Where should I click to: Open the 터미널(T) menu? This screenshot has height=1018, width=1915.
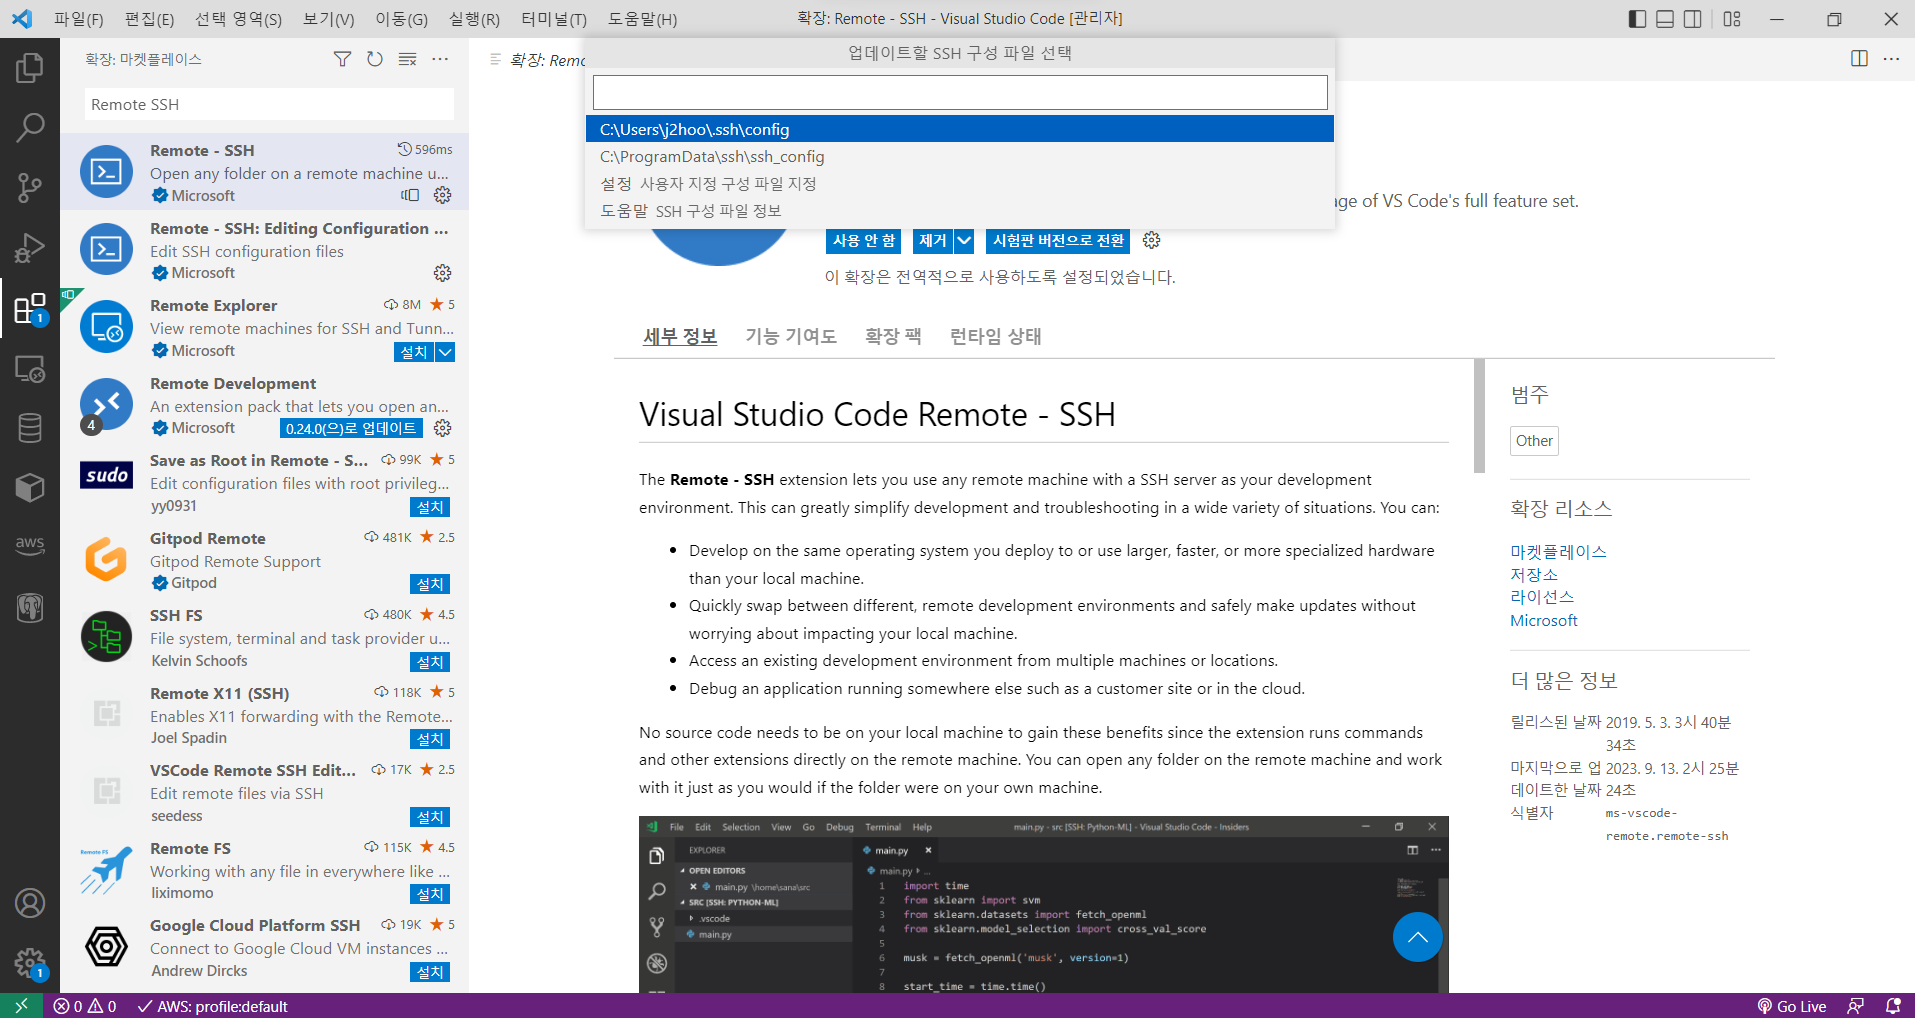point(554,19)
